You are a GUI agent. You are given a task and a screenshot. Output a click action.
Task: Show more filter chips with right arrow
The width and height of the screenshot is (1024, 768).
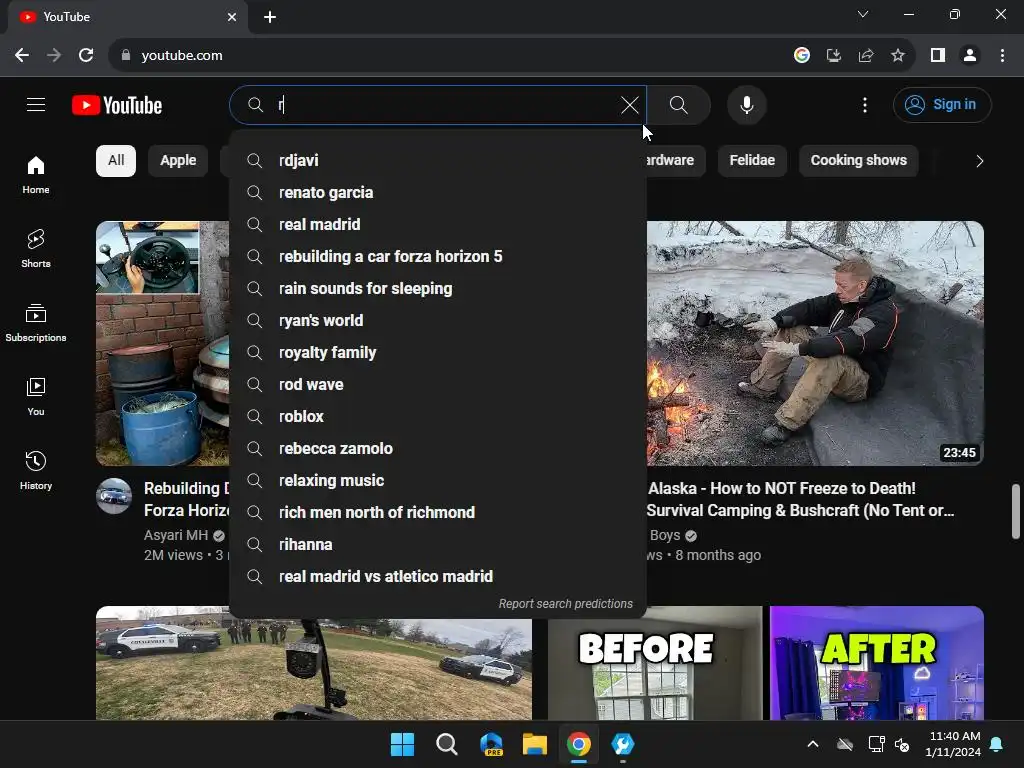pyautogui.click(x=979, y=161)
